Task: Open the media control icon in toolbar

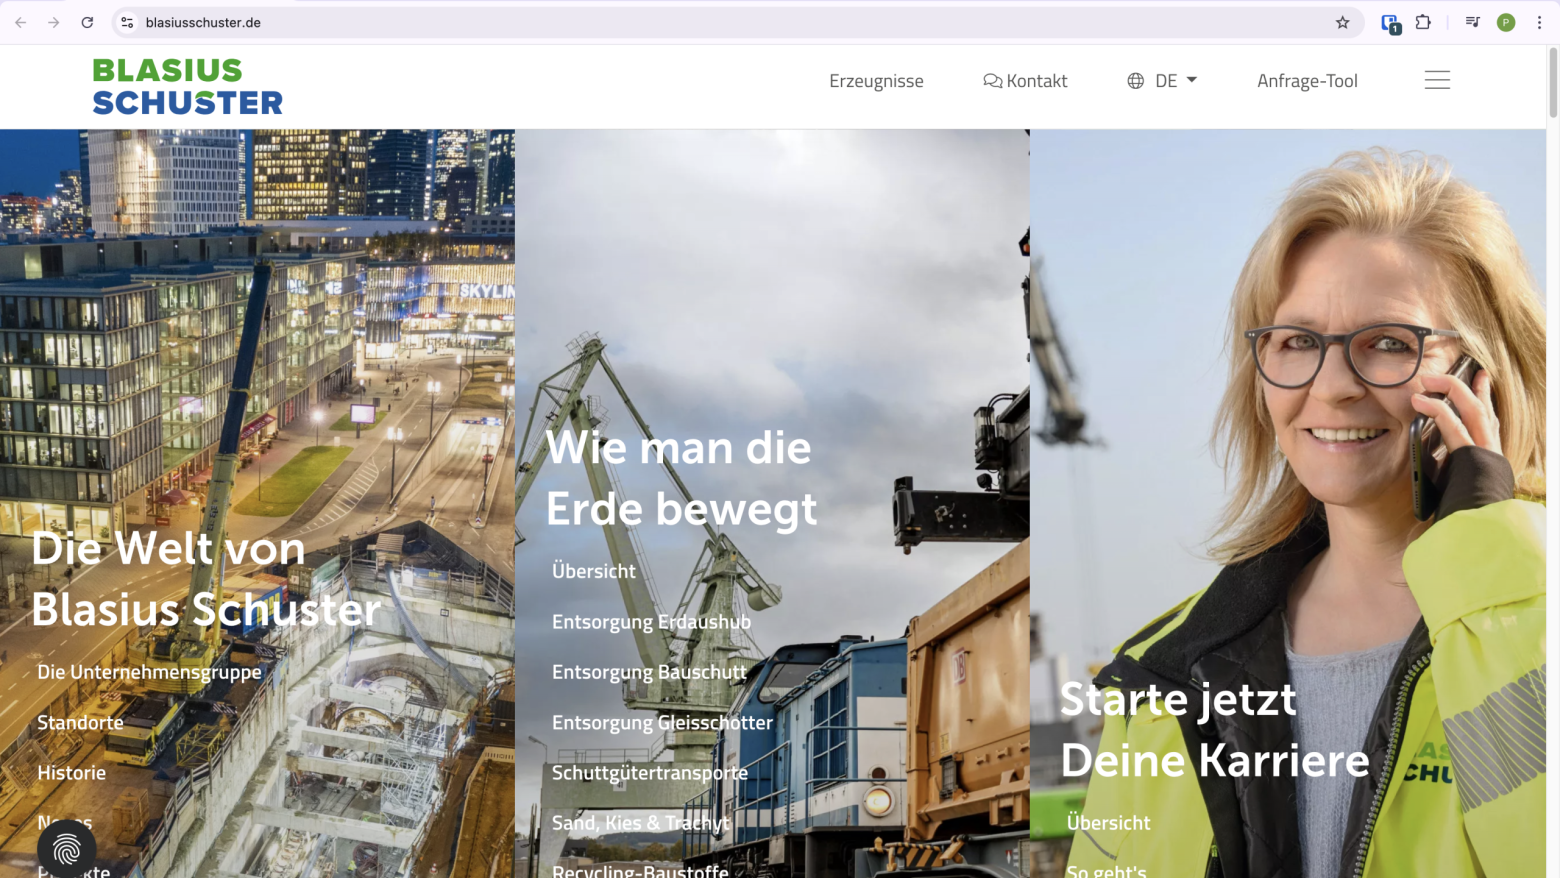Action: click(1472, 22)
